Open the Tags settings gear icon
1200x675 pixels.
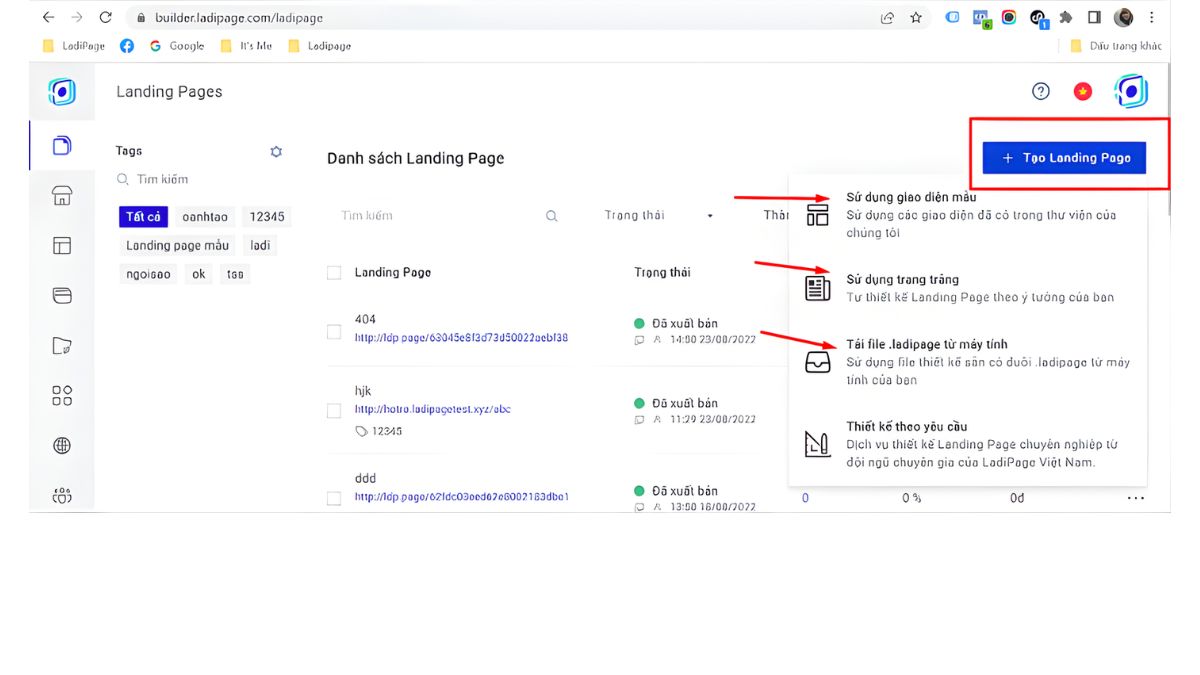pyautogui.click(x=276, y=152)
